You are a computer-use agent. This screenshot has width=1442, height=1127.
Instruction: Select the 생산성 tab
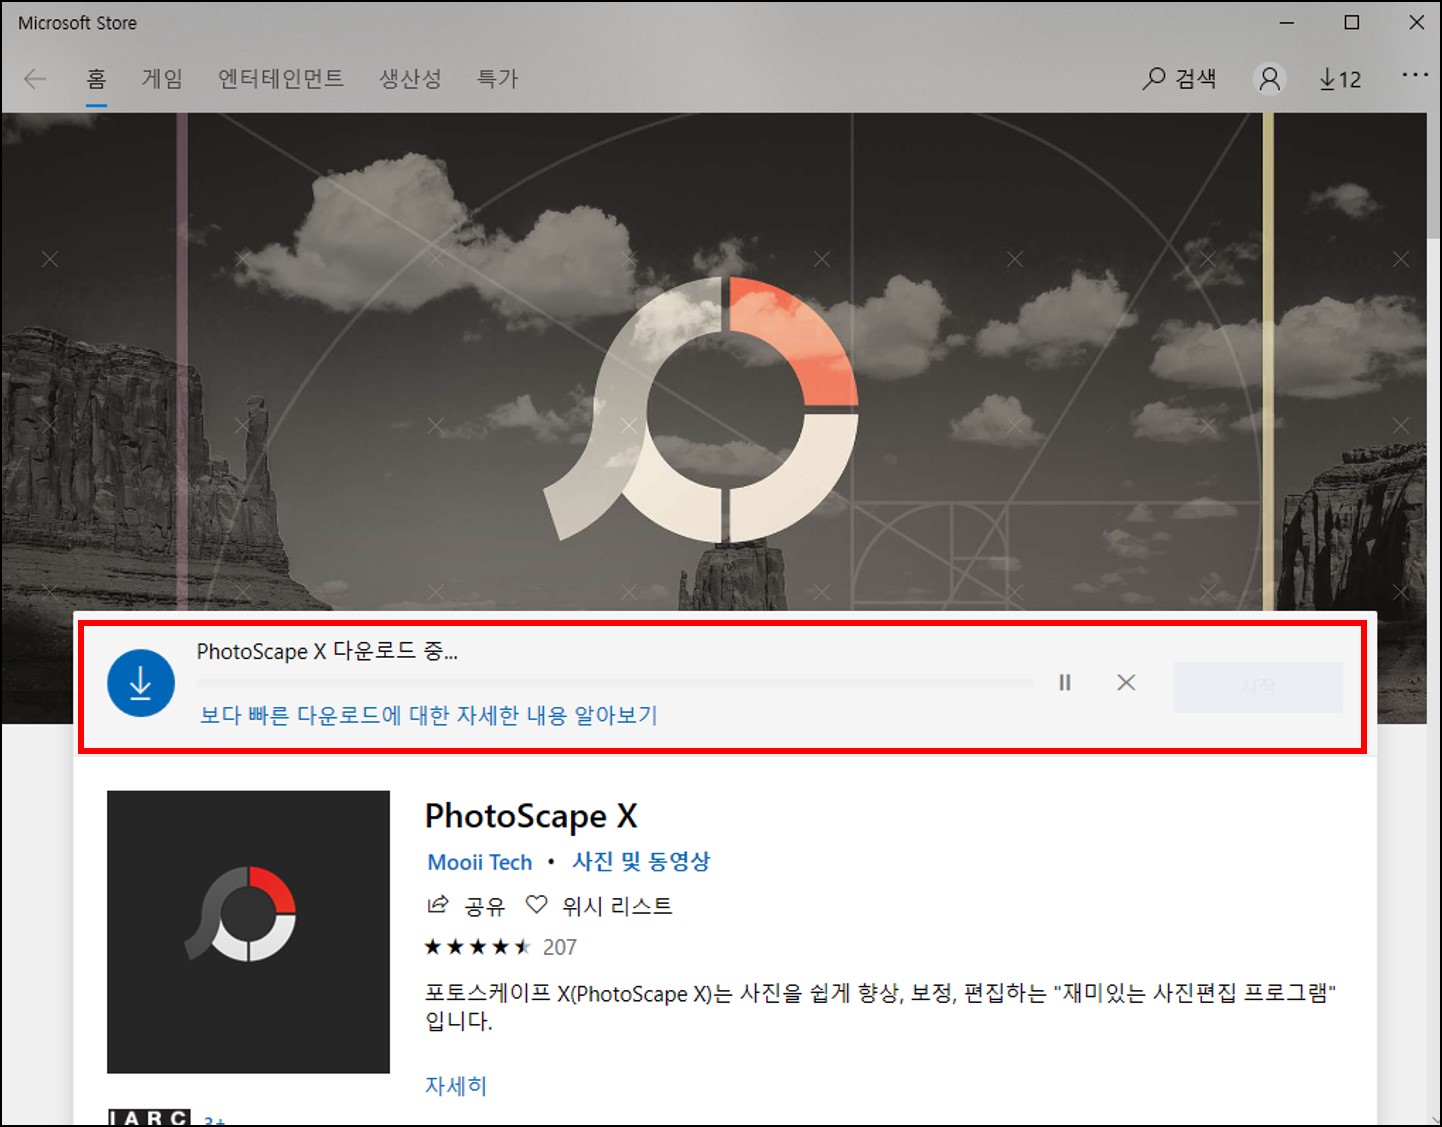coord(410,79)
